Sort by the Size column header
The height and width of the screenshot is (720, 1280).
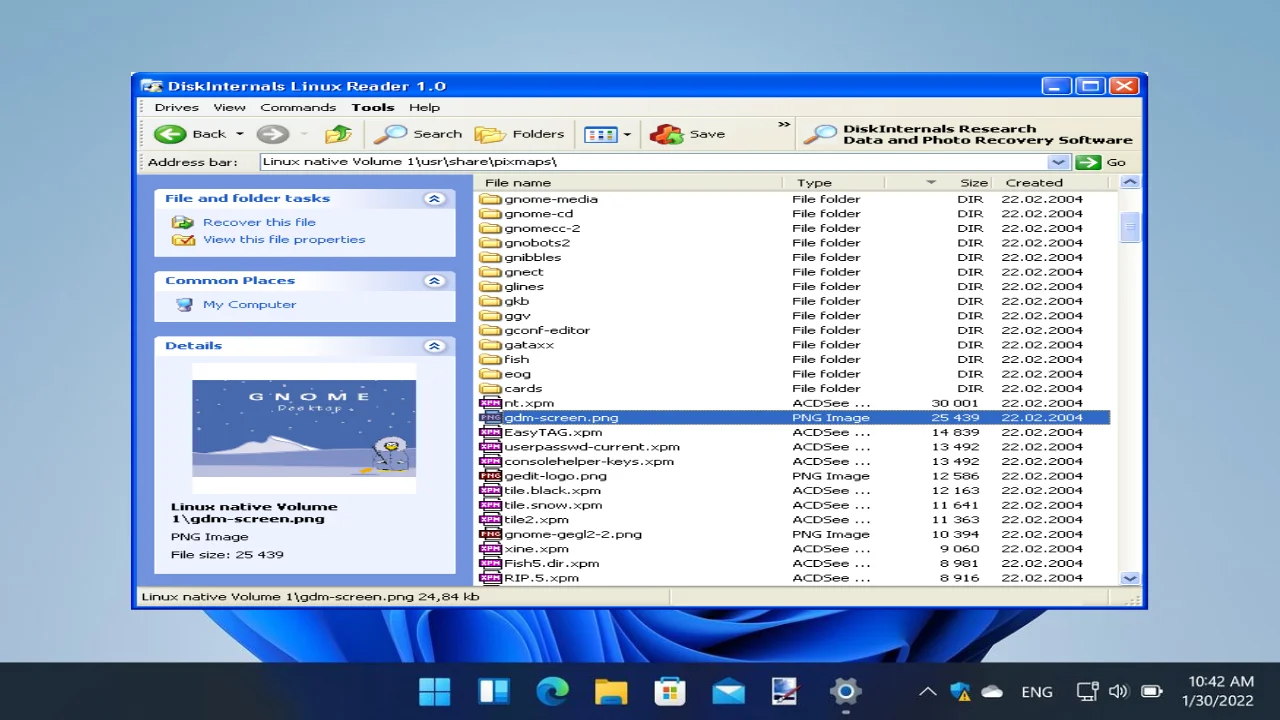(x=973, y=183)
